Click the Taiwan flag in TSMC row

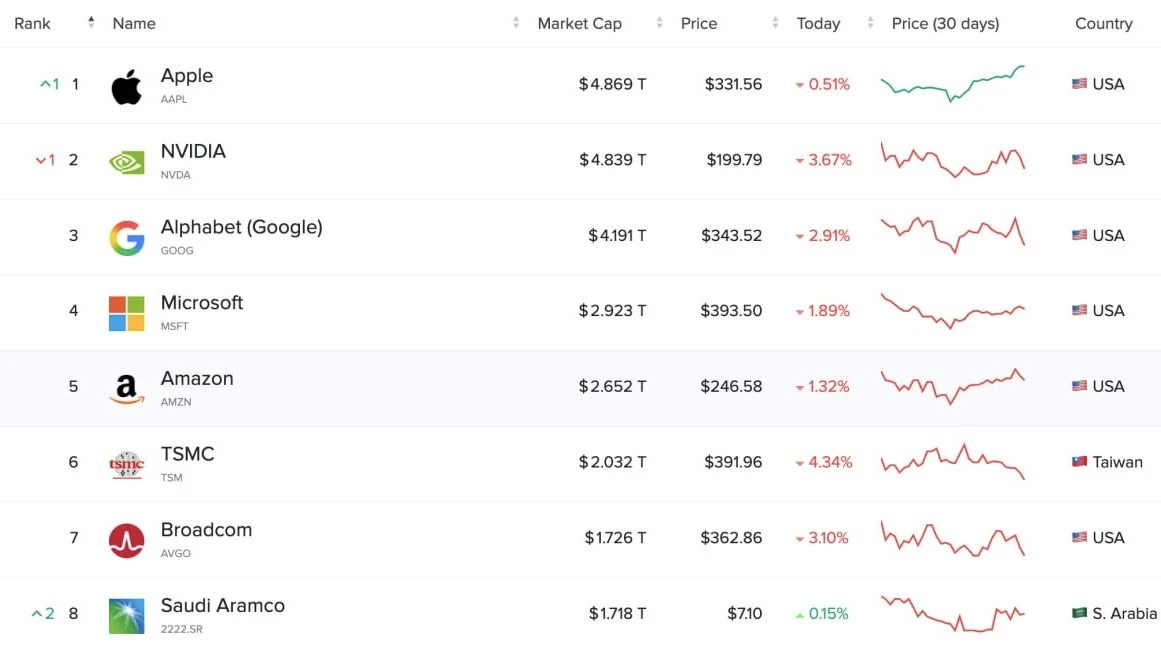click(x=1080, y=462)
